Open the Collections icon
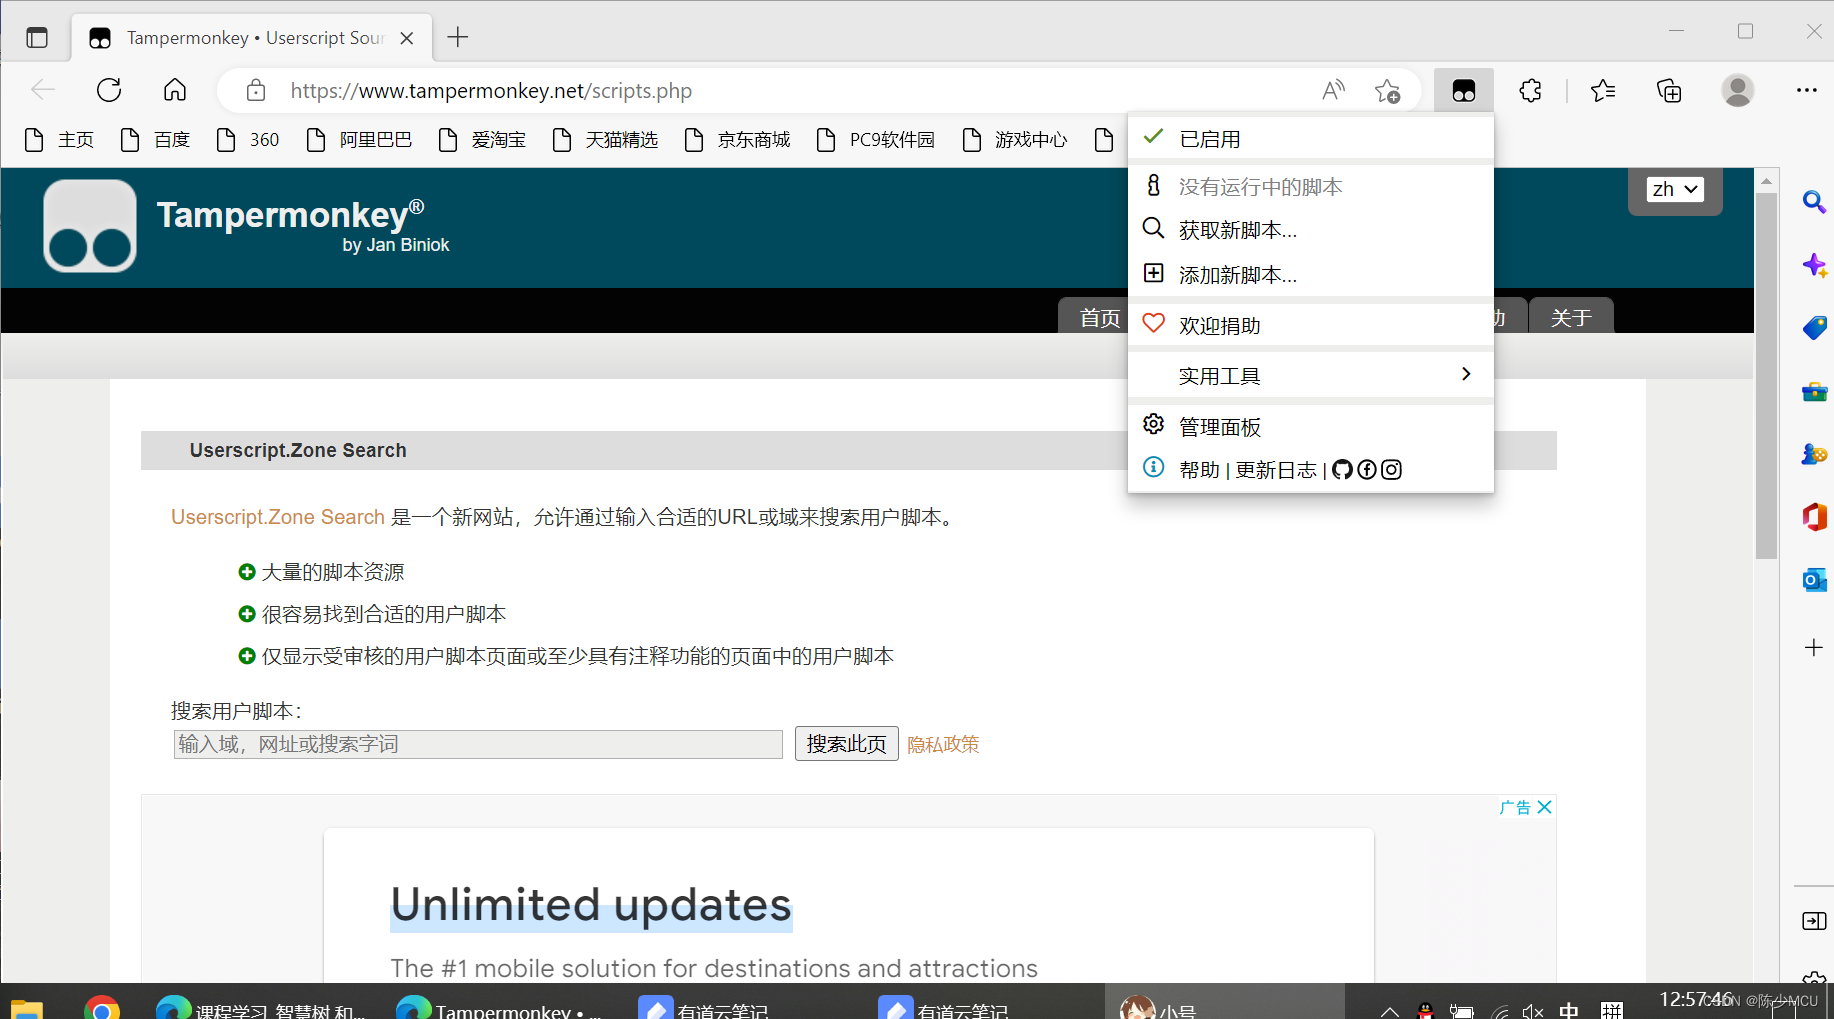Screen dimensions: 1834x1019 (x=1669, y=91)
